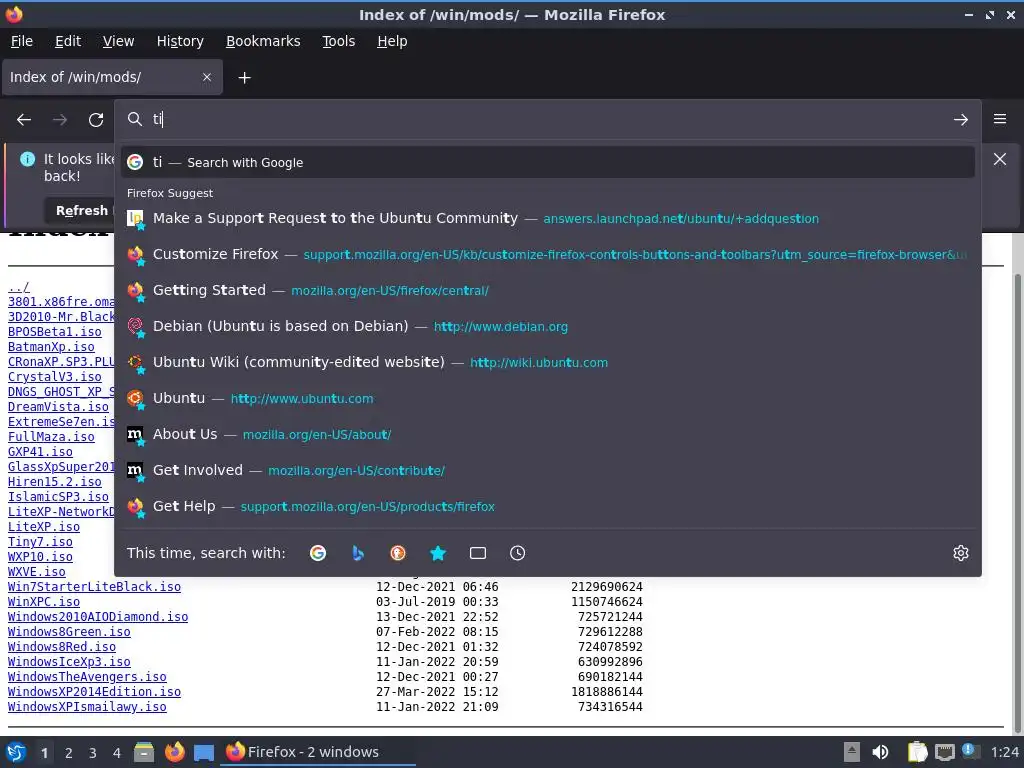Open the Get Involved suggestion
1024x768 pixels.
click(x=547, y=470)
